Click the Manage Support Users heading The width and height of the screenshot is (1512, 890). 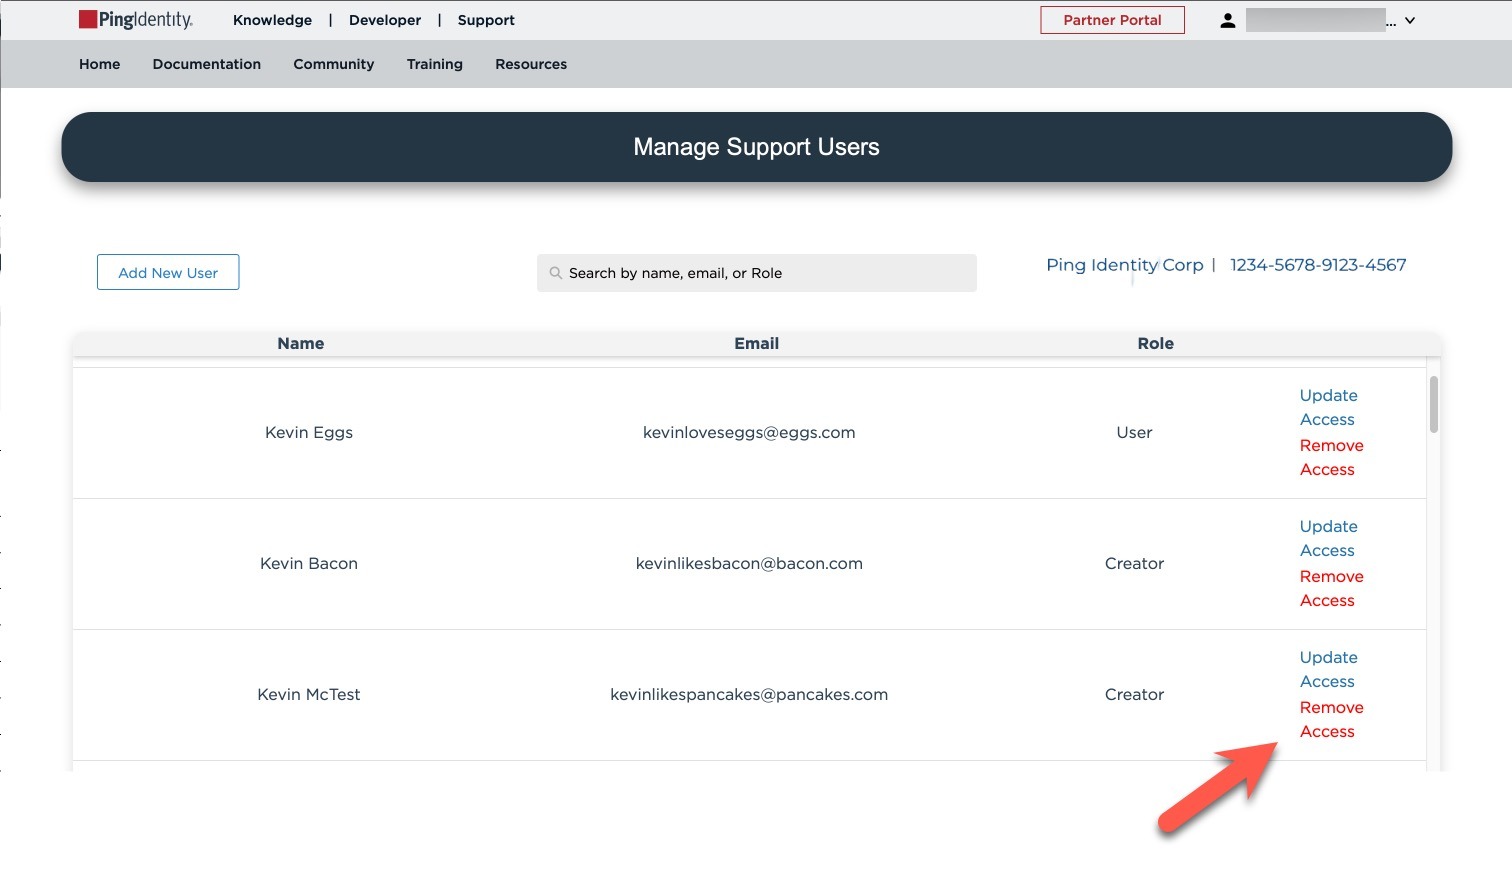(756, 147)
